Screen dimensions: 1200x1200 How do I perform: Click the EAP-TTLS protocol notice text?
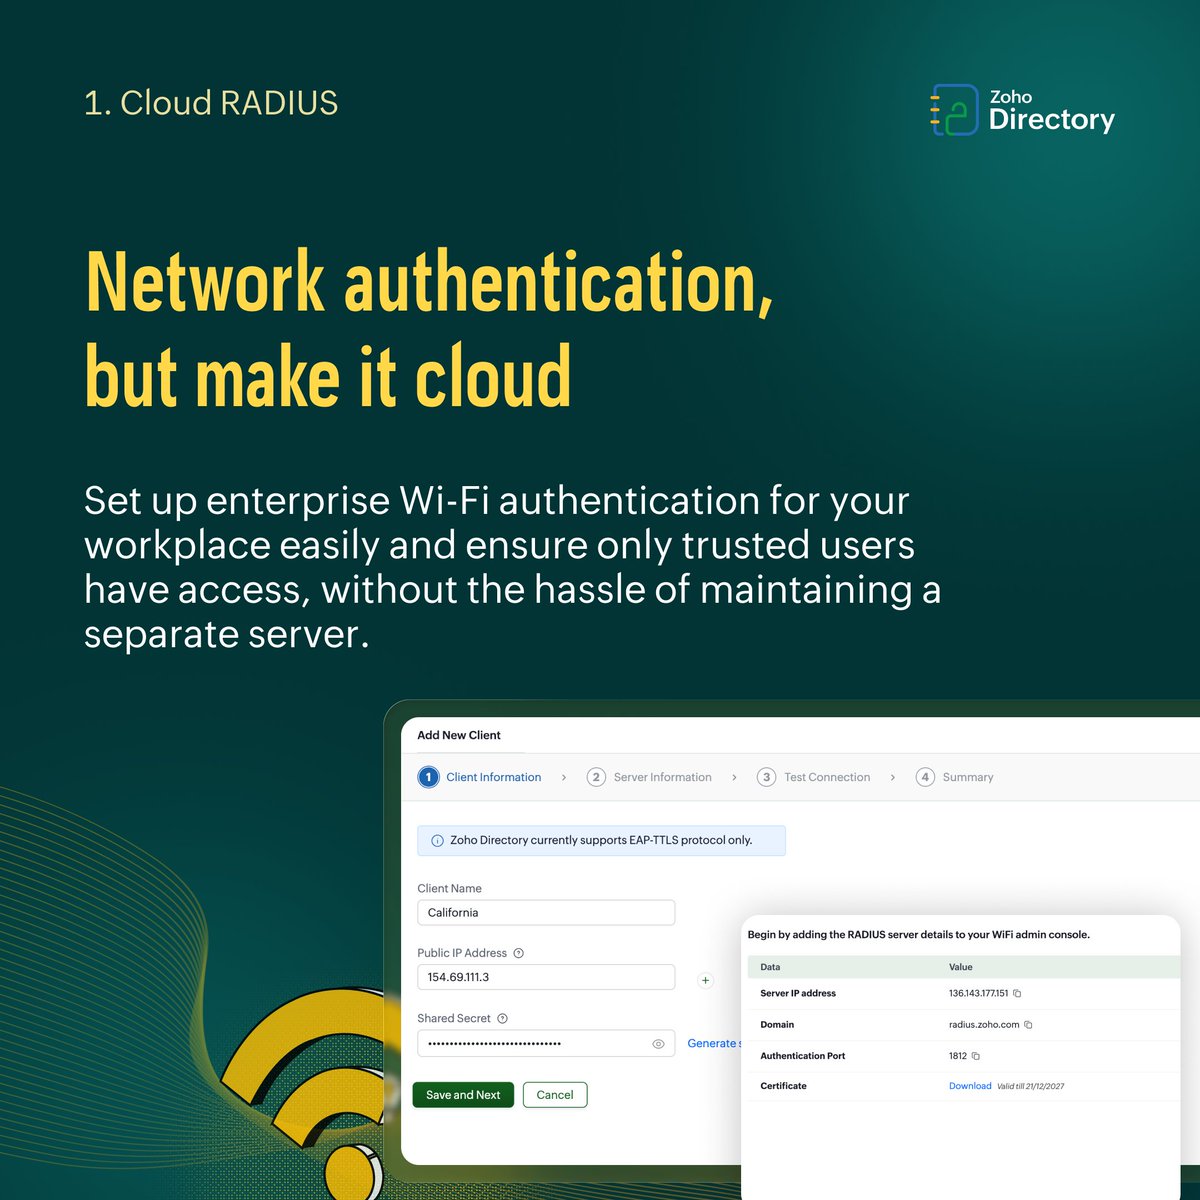coord(601,840)
